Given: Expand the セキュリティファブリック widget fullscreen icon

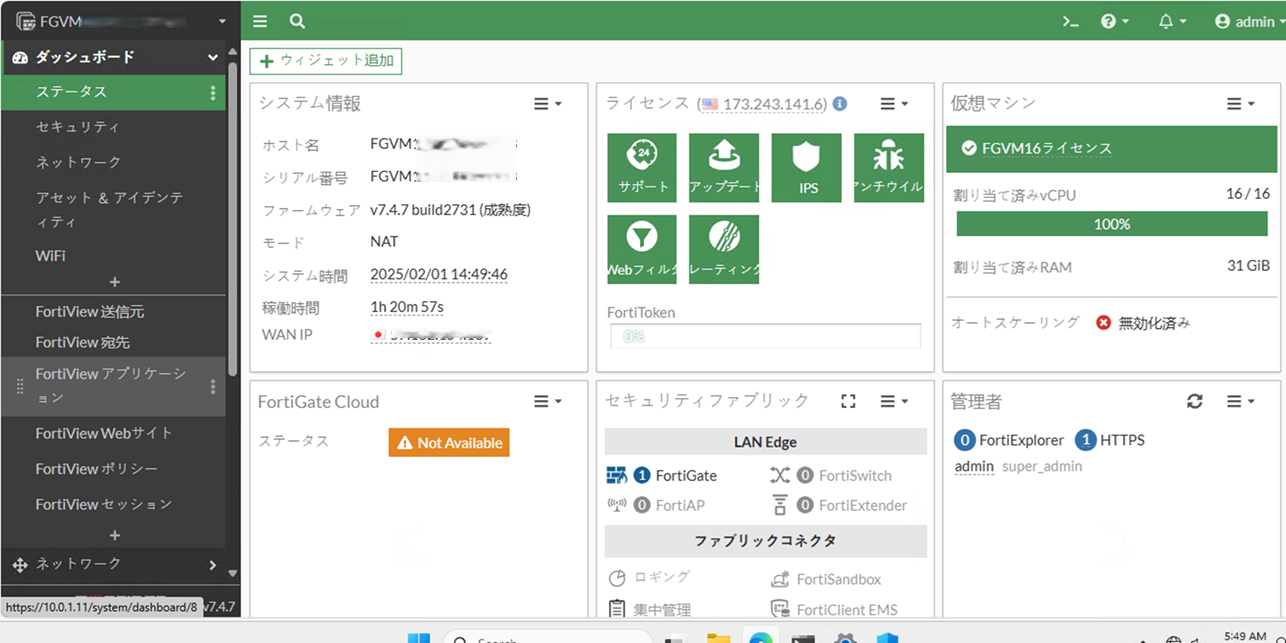Looking at the screenshot, I should point(848,401).
